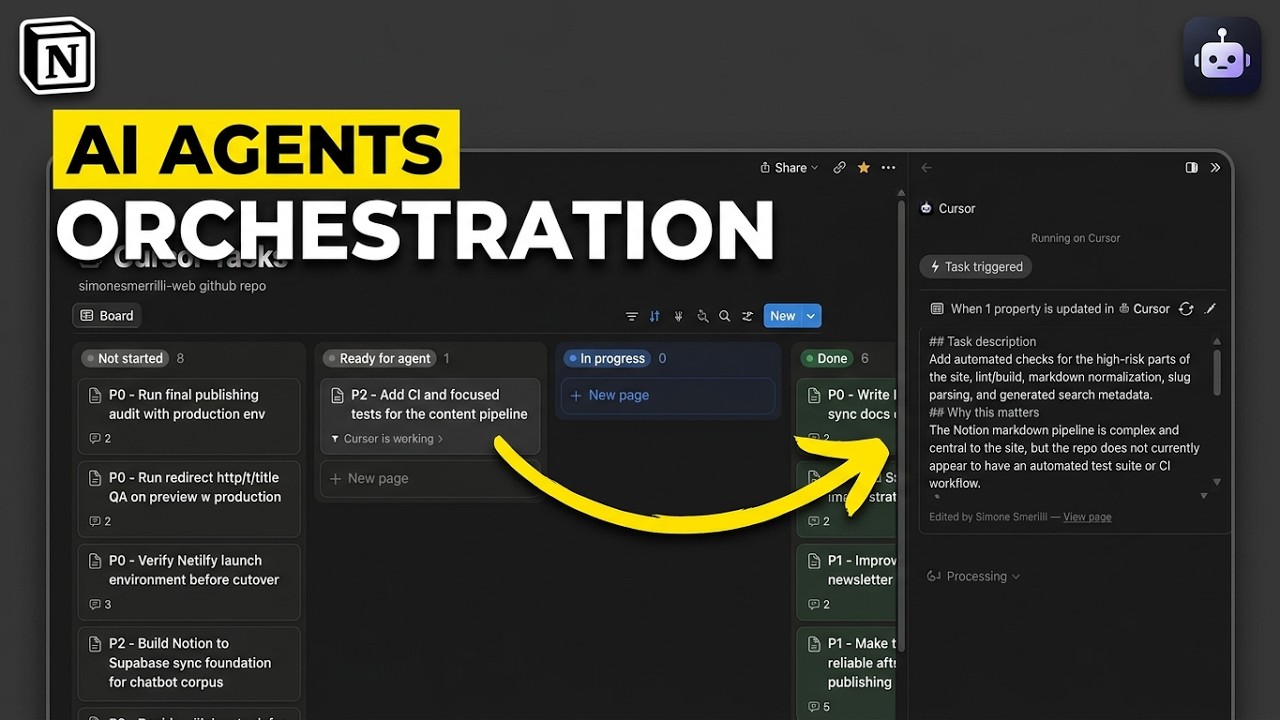Click the 'Ready for agent' group header
The width and height of the screenshot is (1280, 720).
point(378,358)
